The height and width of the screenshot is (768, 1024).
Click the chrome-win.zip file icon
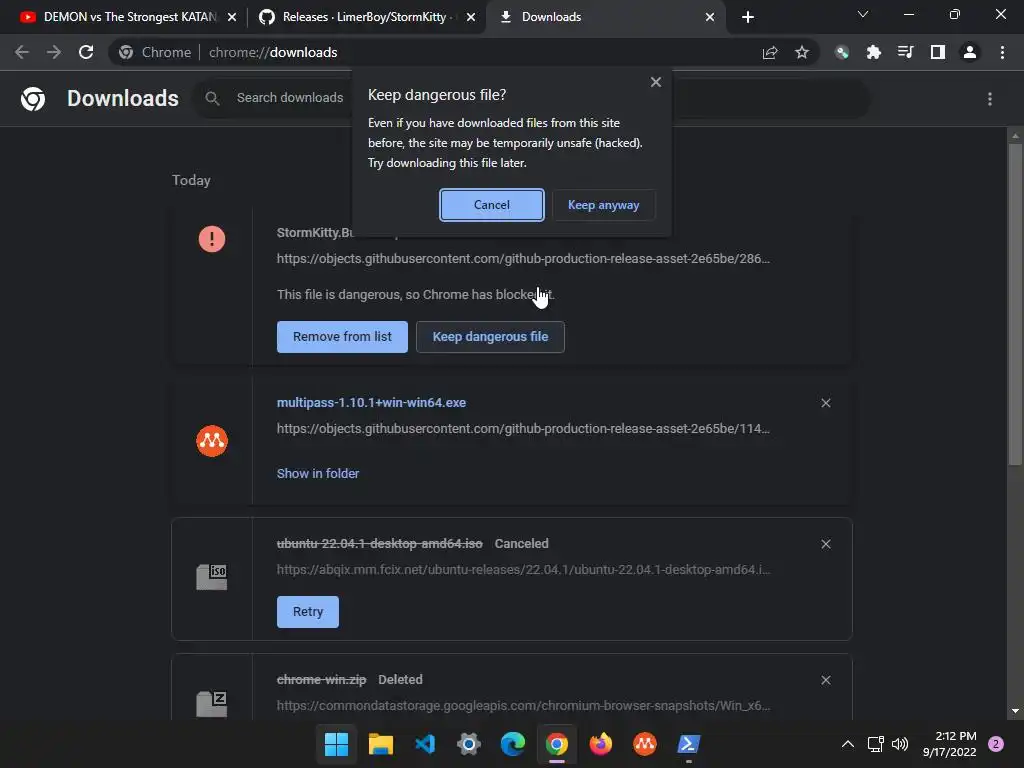pos(212,704)
